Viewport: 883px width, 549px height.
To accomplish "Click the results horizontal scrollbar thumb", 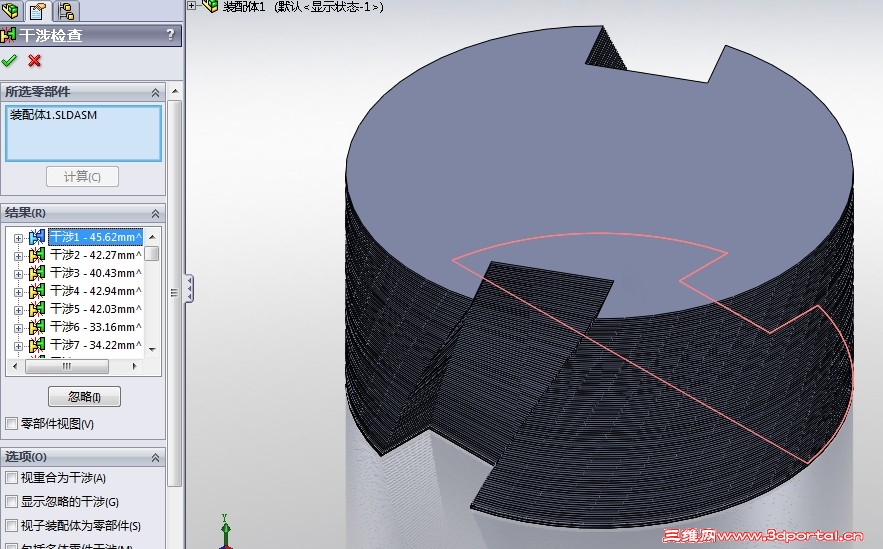I will pyautogui.click(x=67, y=367).
